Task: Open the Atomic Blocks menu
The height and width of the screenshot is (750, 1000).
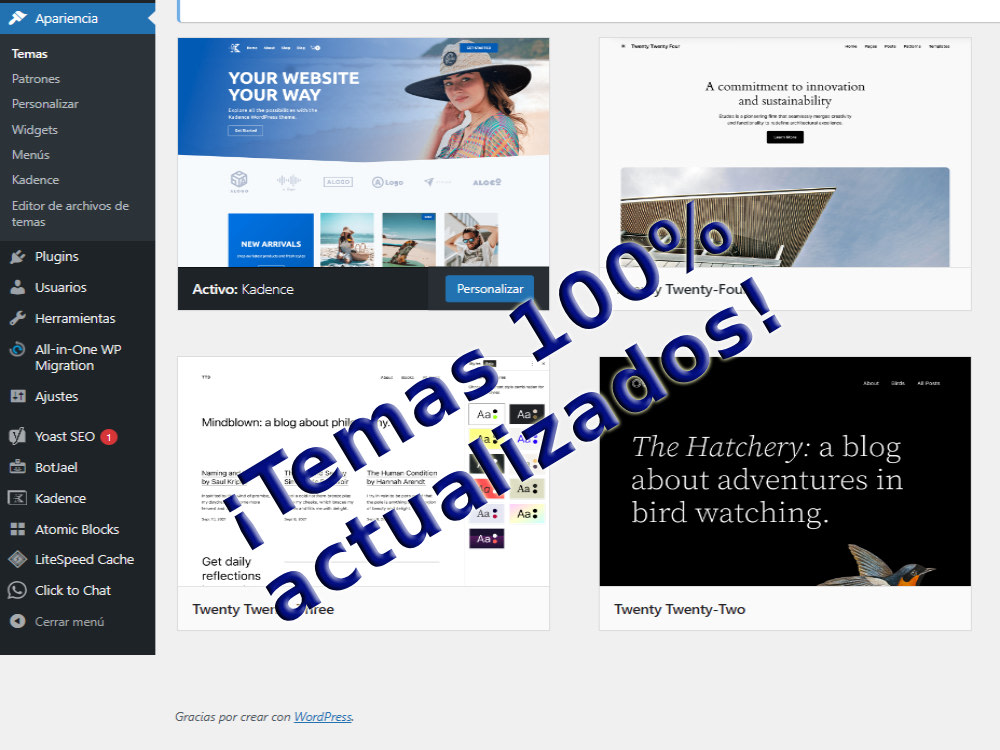Action: coord(78,529)
